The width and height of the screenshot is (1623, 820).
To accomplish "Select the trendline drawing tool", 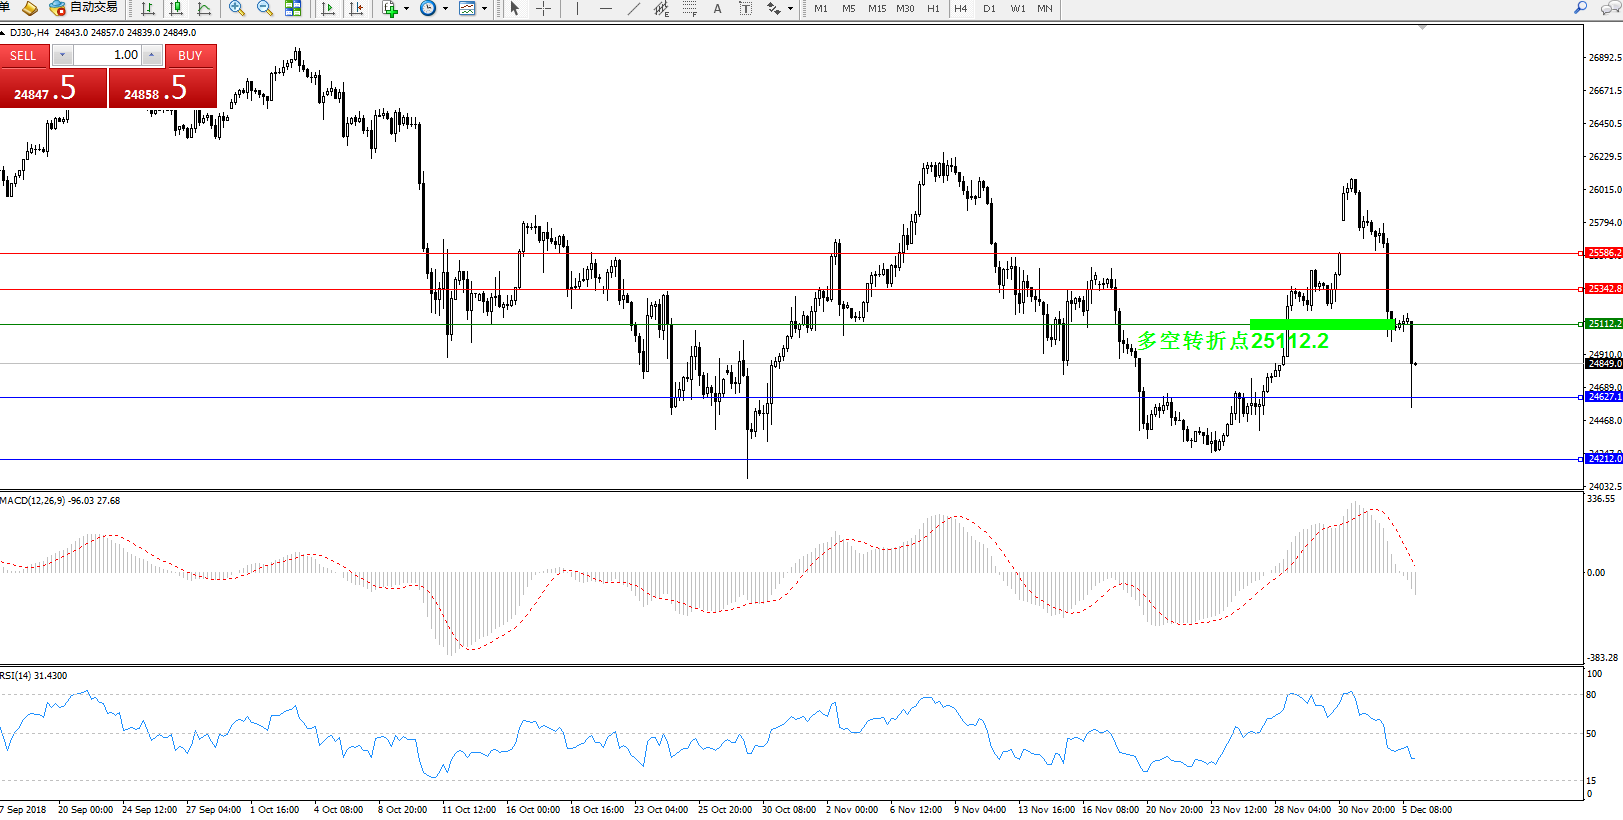I will [x=633, y=8].
